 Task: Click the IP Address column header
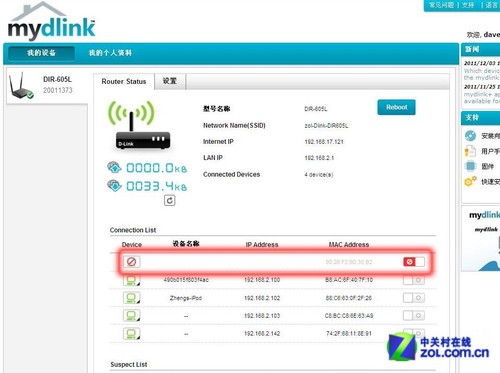(x=262, y=245)
